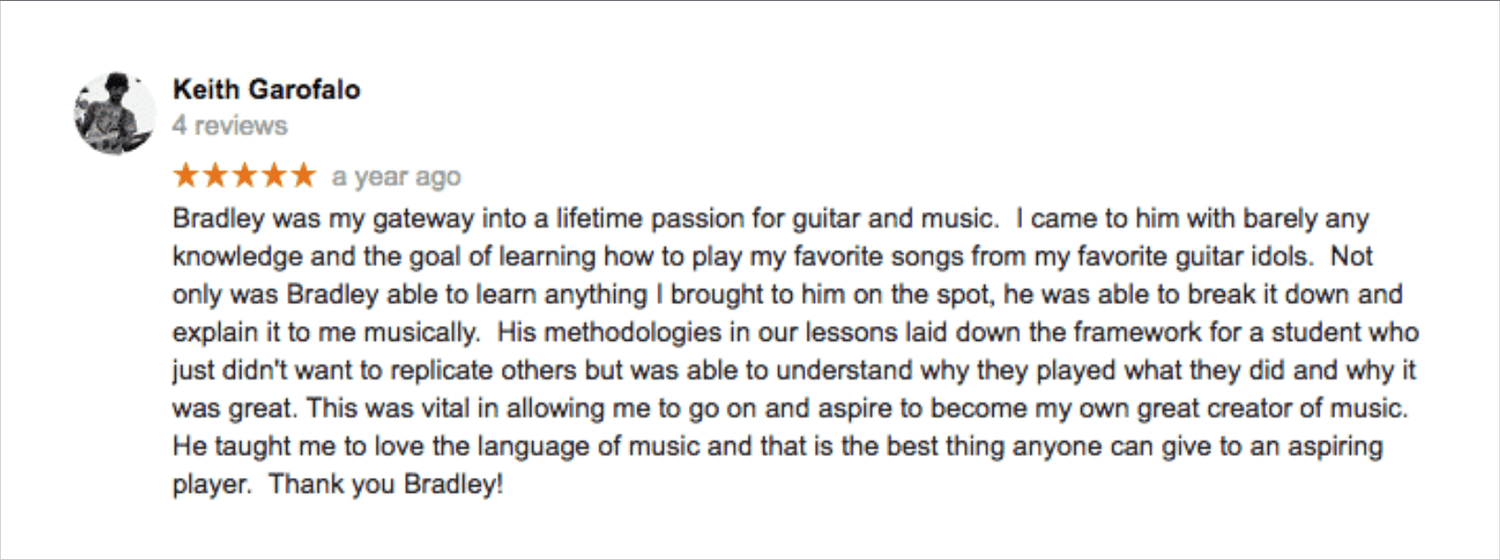Click the first orange rating star
Screen dimensions: 1500x560
coord(186,177)
